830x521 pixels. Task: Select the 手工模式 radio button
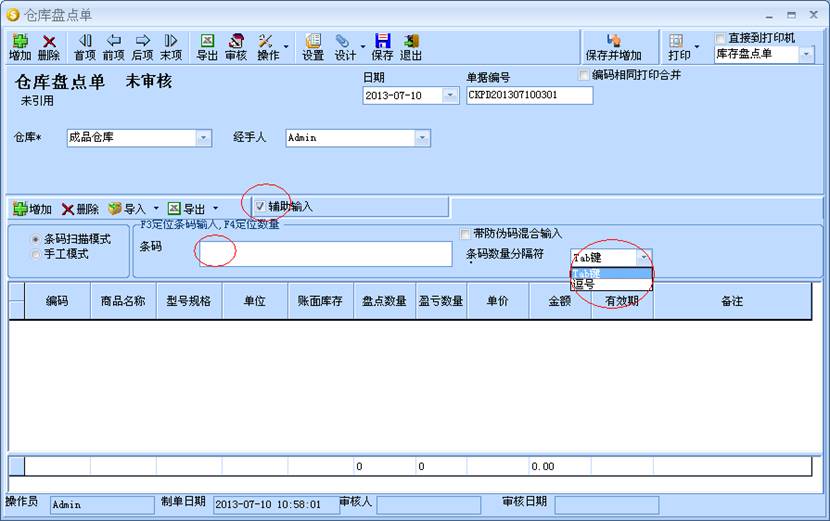coord(37,254)
